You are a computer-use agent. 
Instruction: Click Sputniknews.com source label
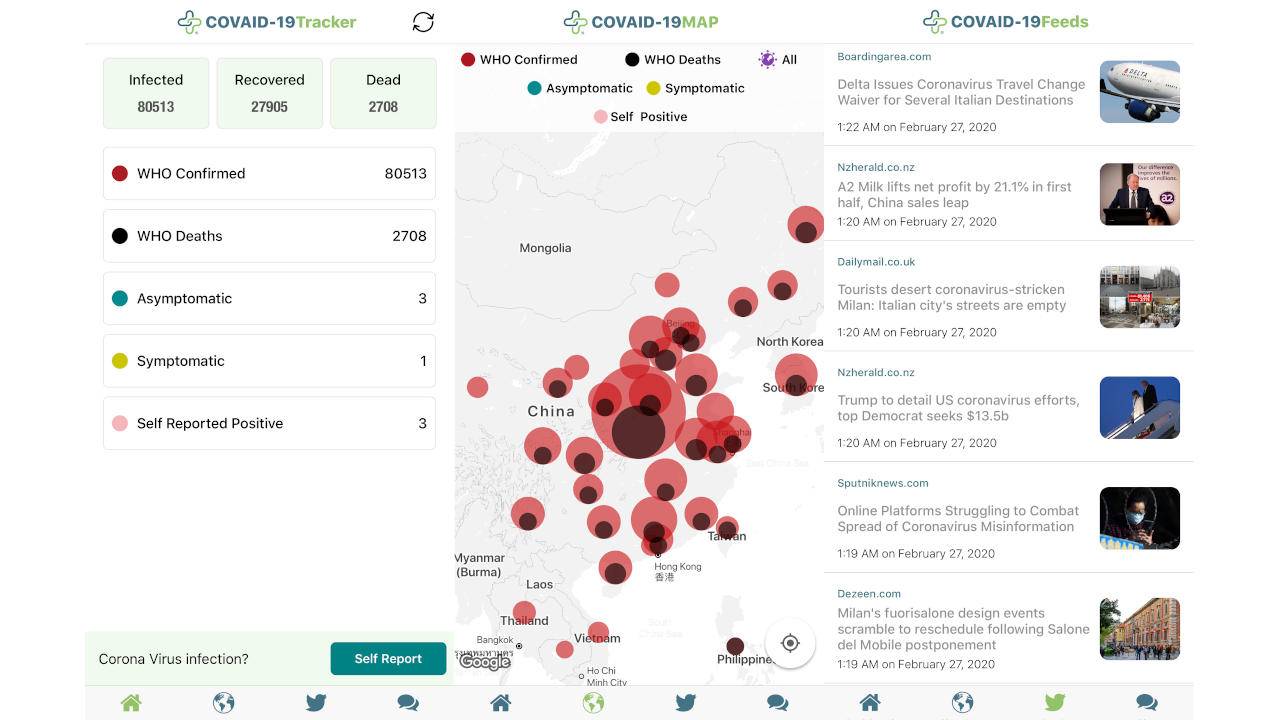click(x=883, y=483)
